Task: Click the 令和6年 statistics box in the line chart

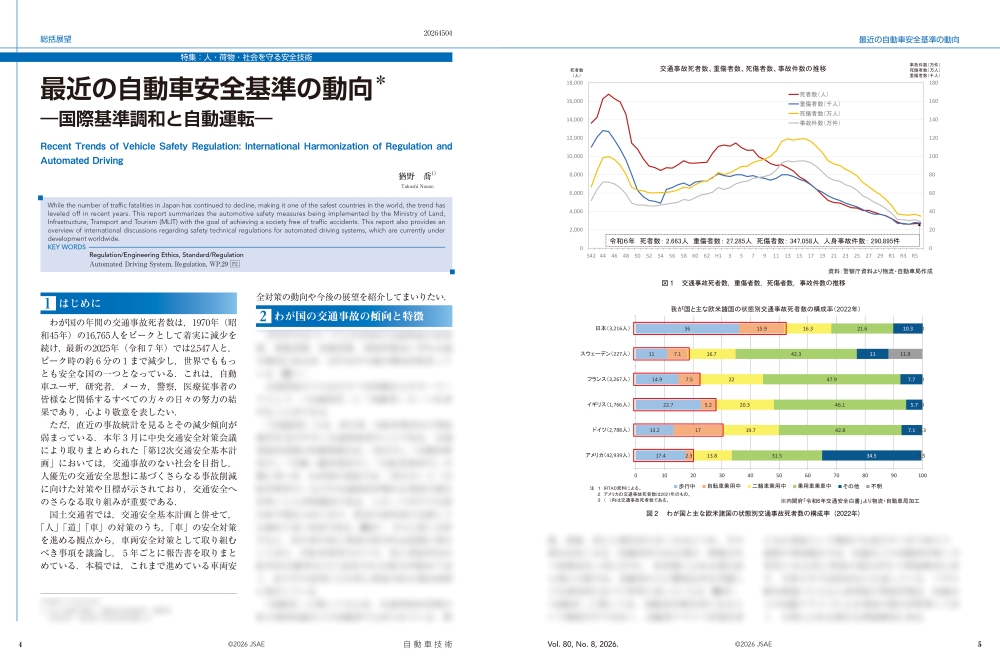Action: point(763,241)
